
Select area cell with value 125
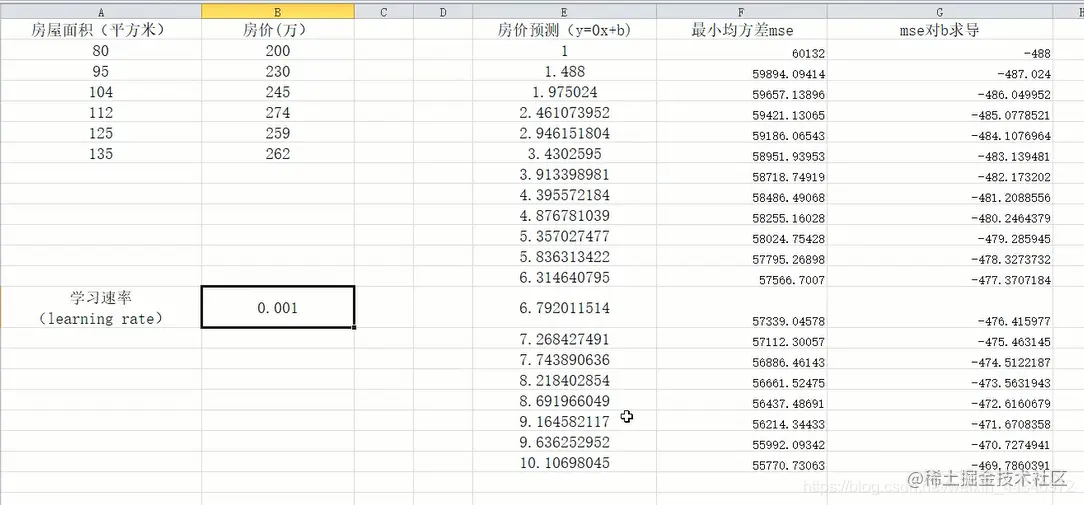(x=101, y=133)
